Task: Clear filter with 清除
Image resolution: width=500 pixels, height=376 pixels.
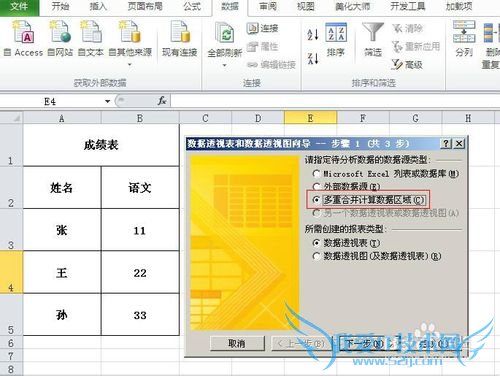Action: tap(407, 28)
